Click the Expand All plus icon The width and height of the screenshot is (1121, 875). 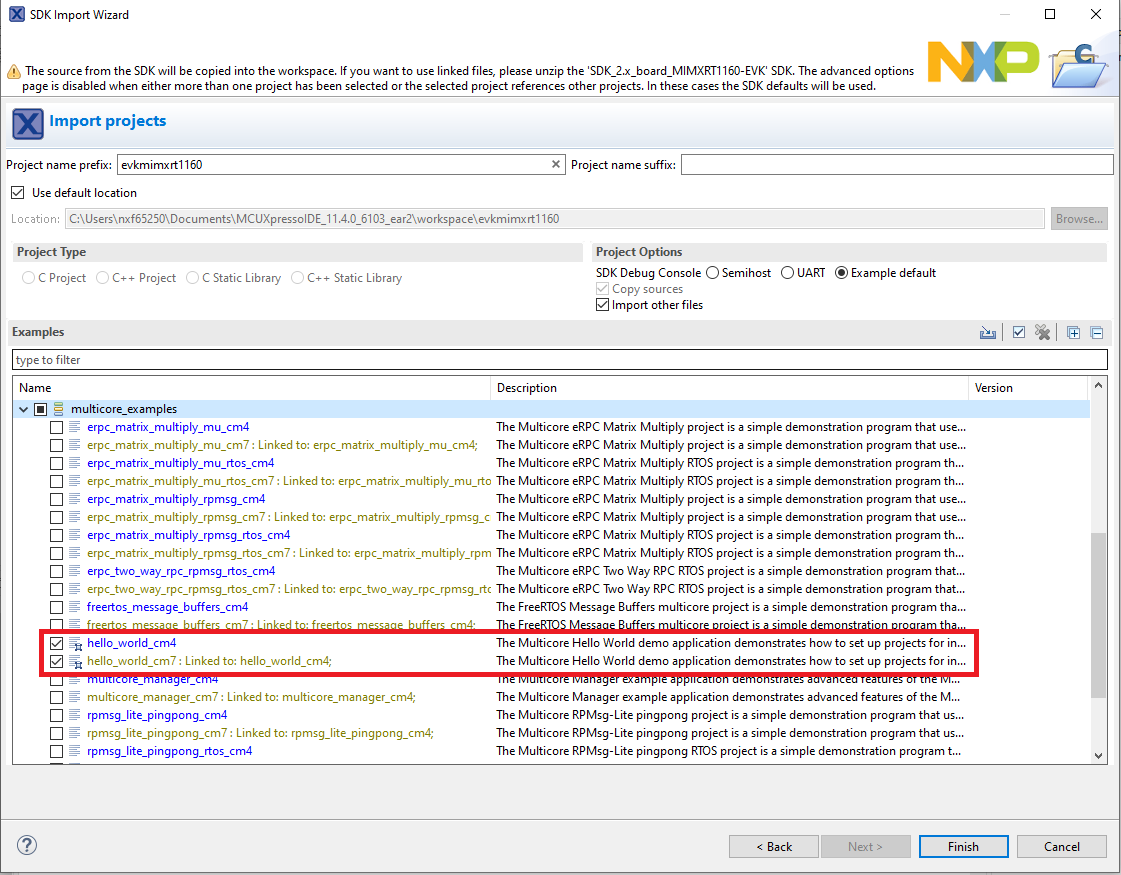click(1073, 333)
